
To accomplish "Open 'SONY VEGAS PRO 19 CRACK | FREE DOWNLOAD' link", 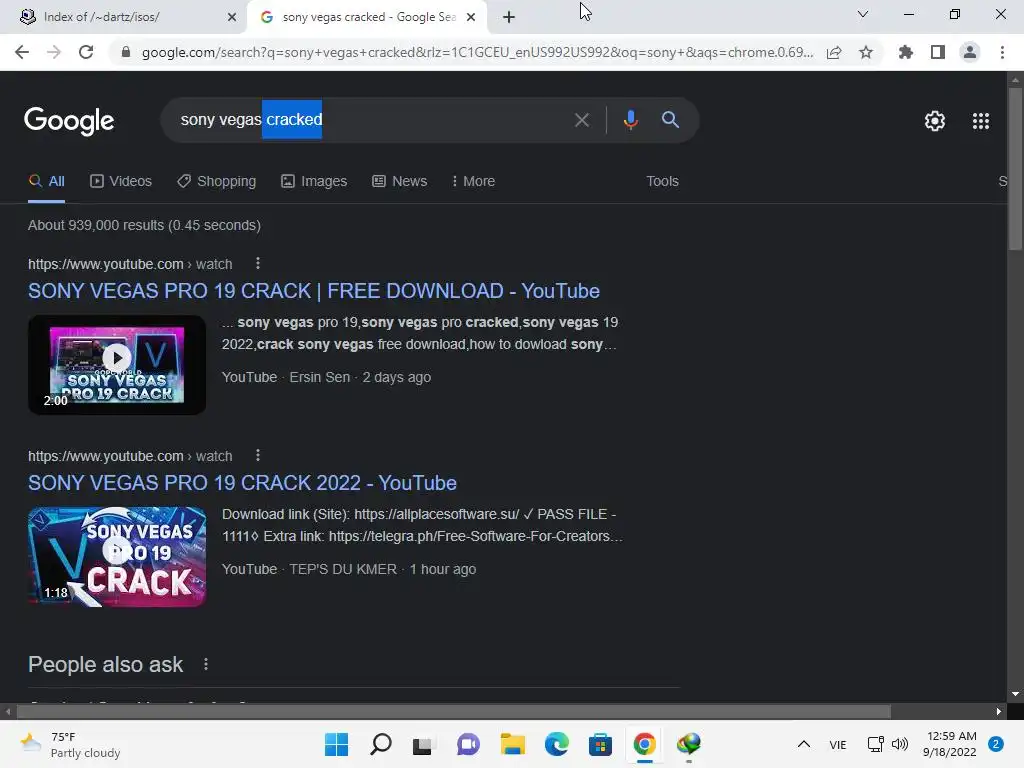I will pos(313,291).
